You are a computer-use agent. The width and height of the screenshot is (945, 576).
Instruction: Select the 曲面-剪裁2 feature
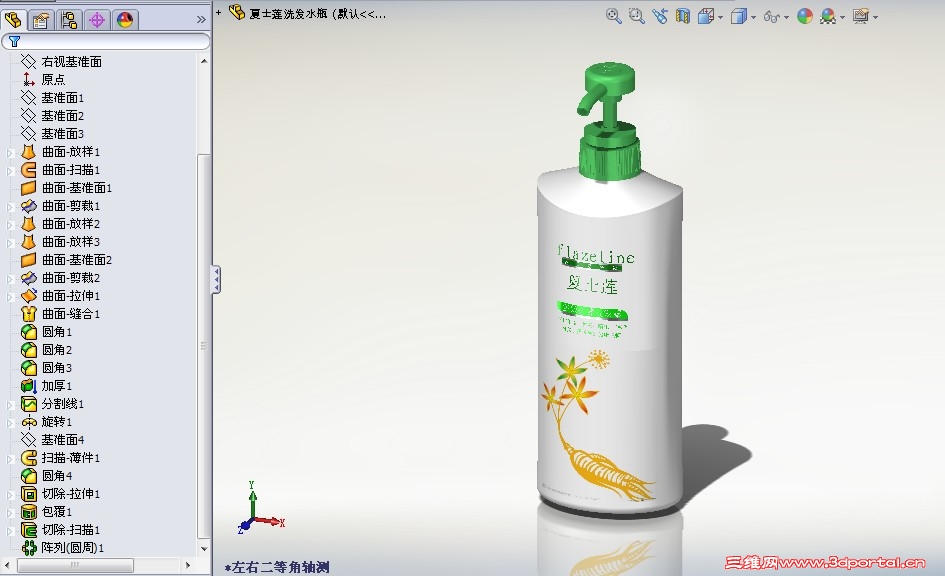(71, 278)
